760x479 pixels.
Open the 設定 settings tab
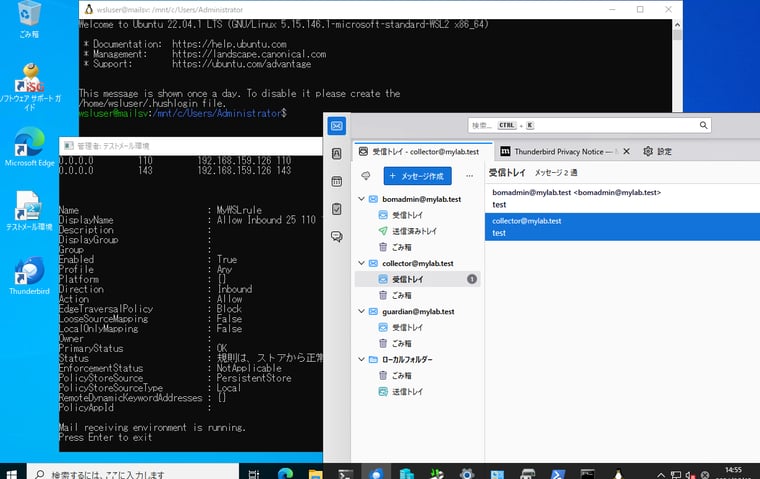click(658, 151)
